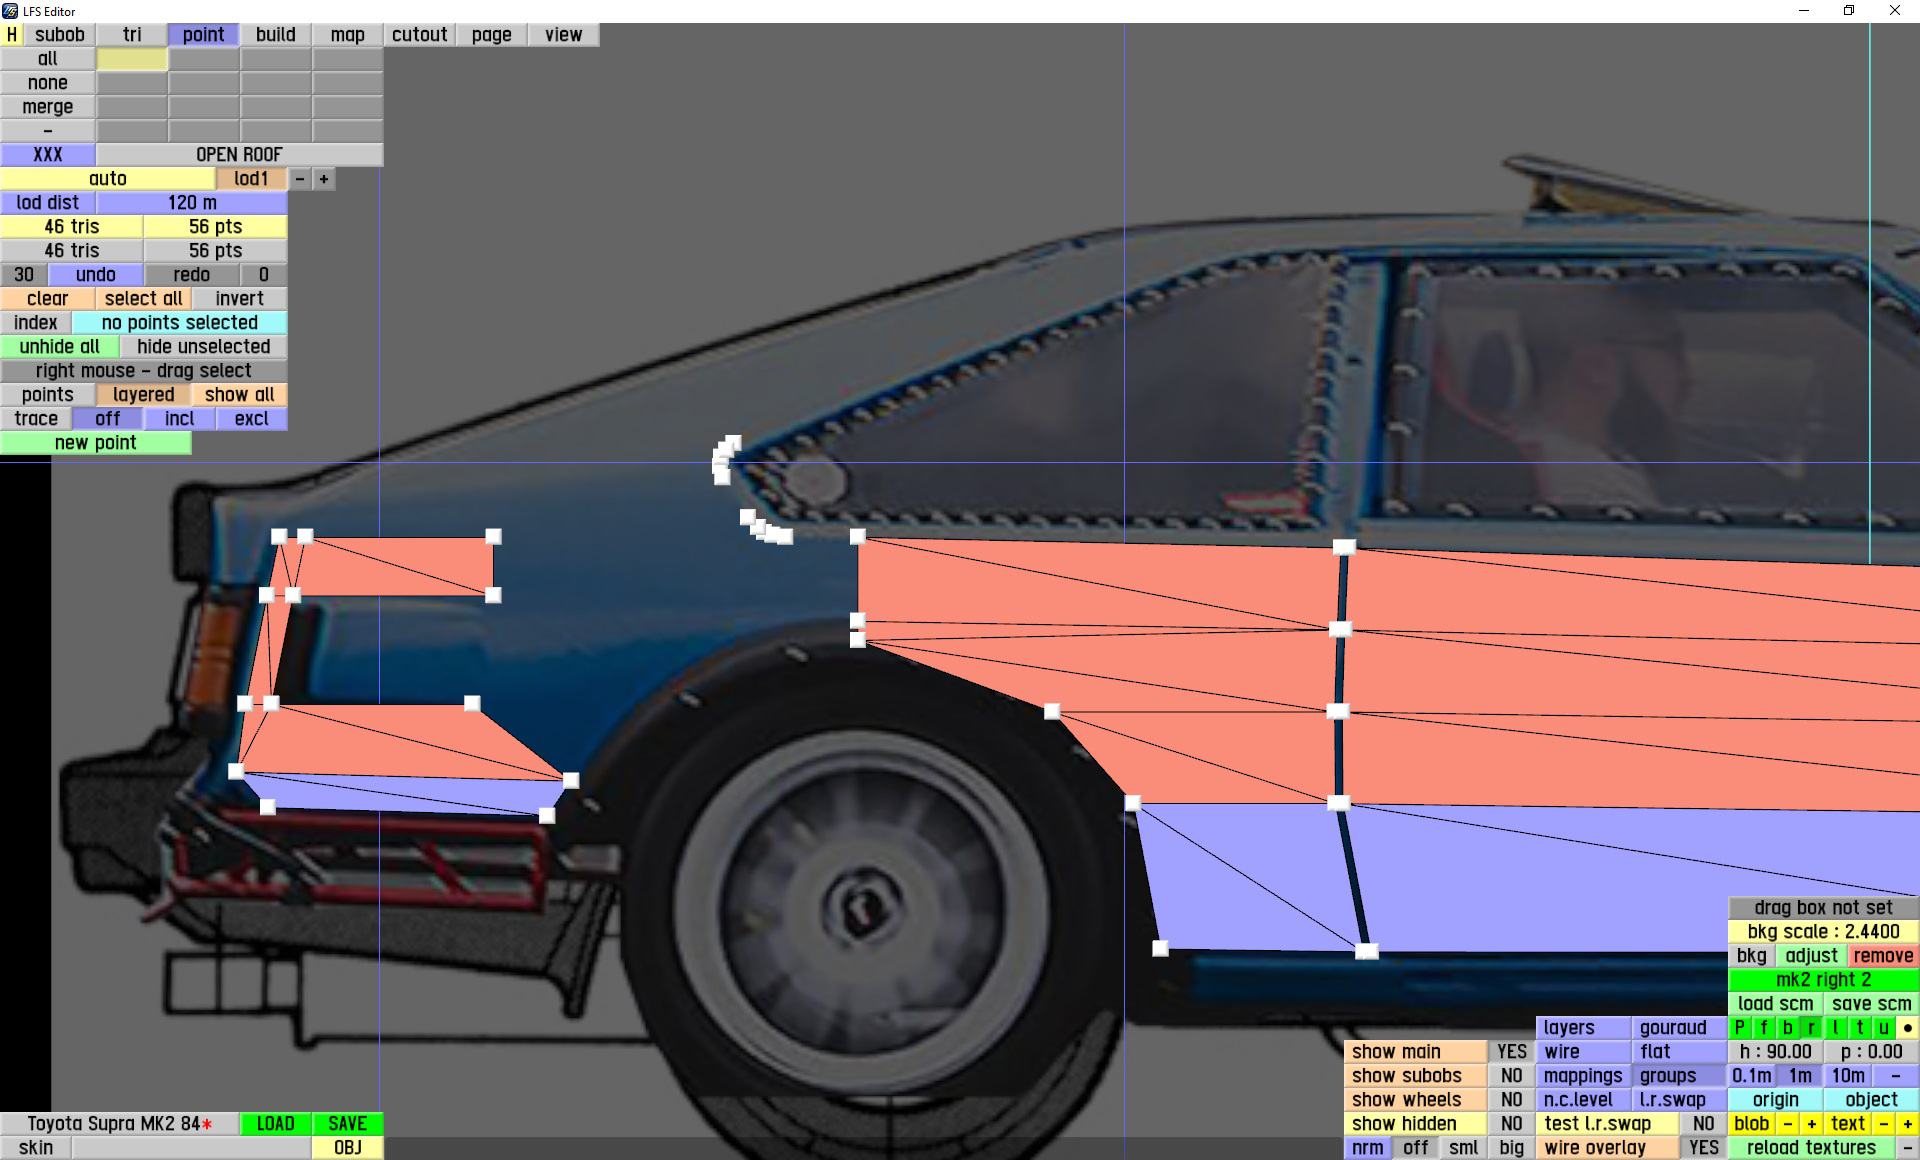Toggle show wheels NO value
Viewport: 1920px width, 1160px height.
(1511, 1099)
